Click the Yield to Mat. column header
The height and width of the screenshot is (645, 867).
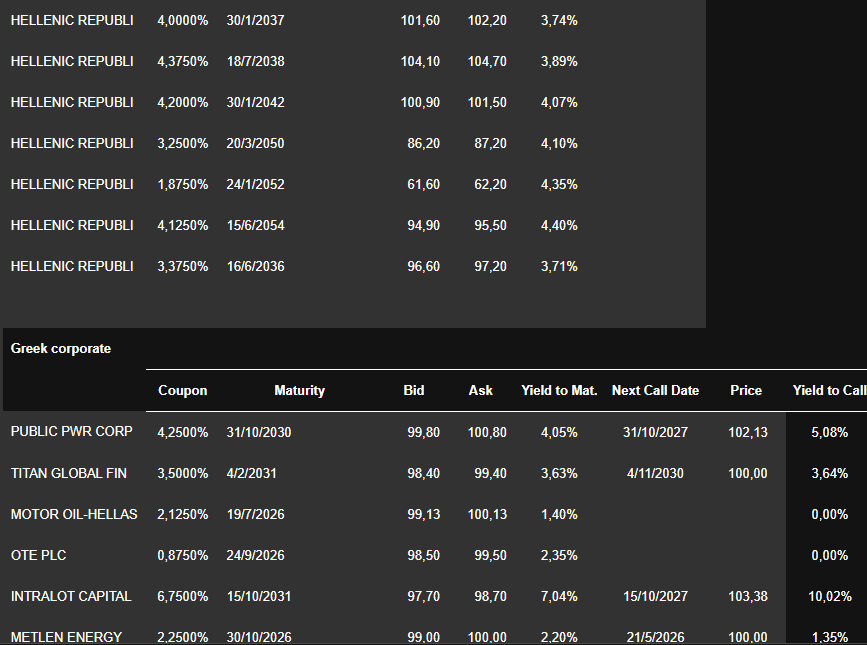(560, 391)
